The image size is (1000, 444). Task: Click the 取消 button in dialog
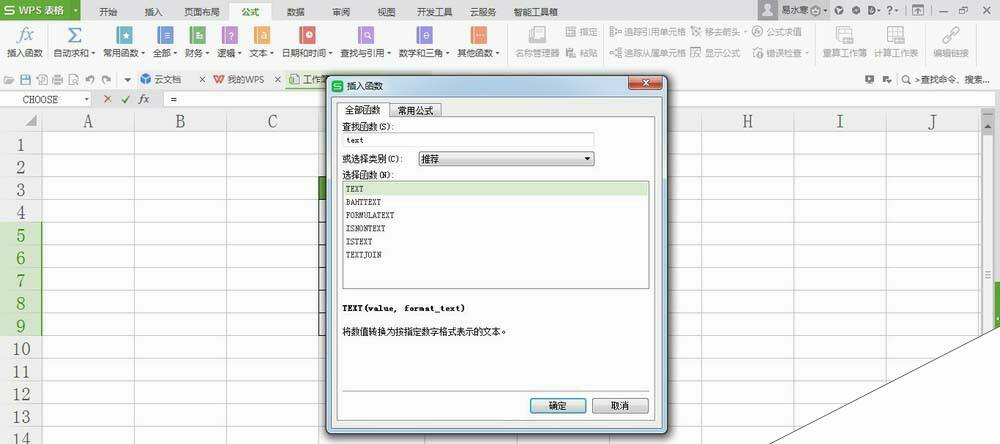pyautogui.click(x=620, y=406)
